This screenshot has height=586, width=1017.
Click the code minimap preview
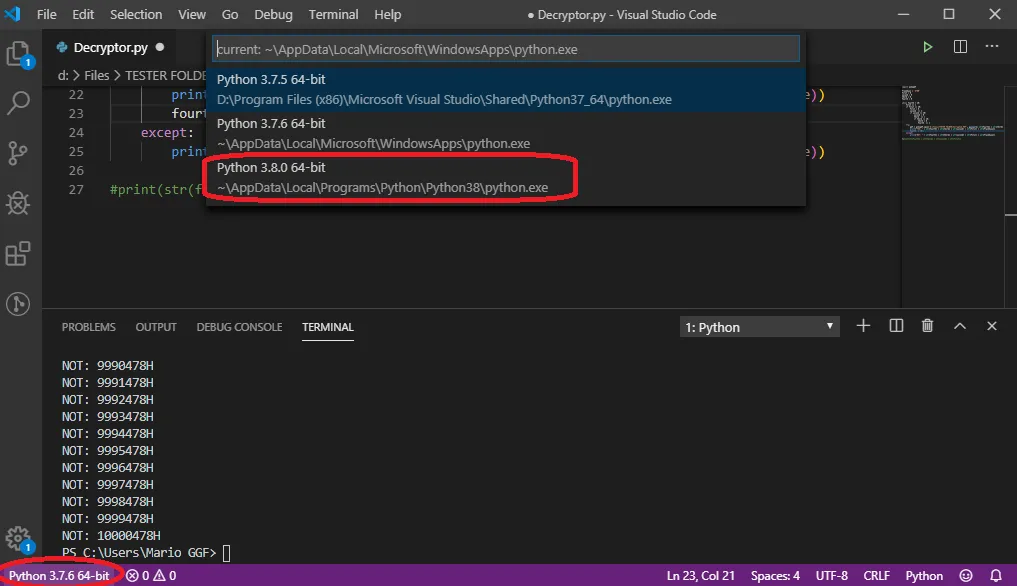coord(951,114)
